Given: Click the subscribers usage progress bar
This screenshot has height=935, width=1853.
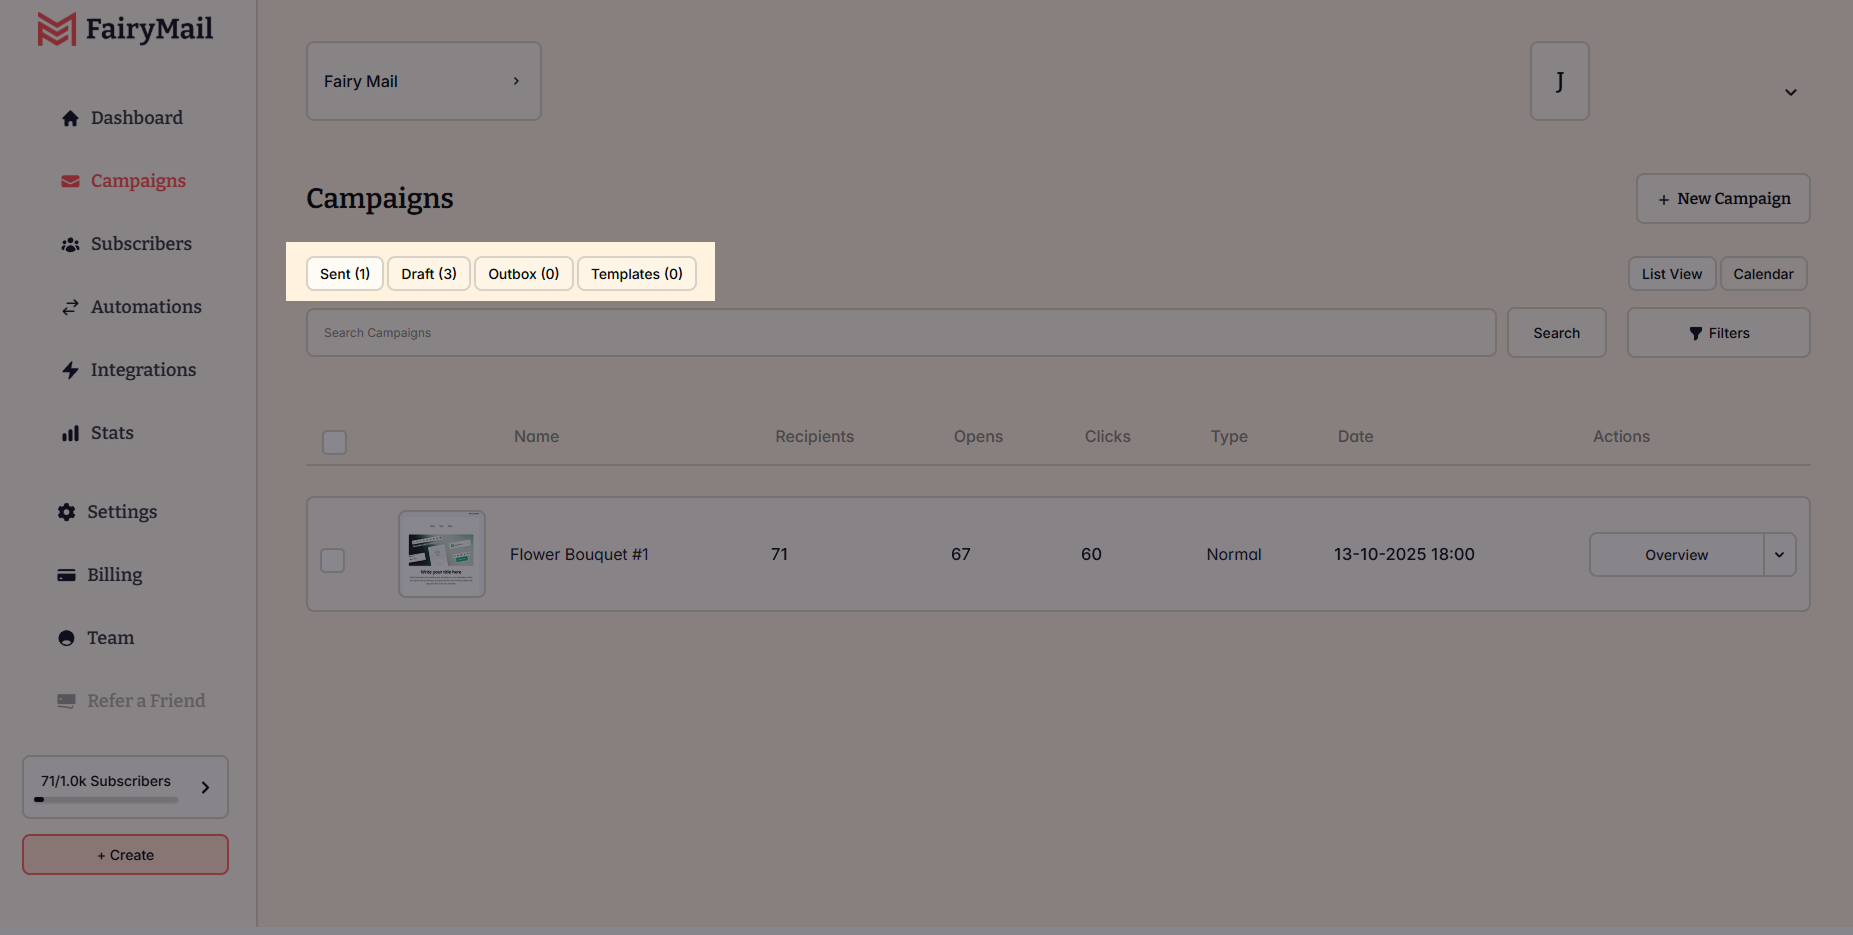Looking at the screenshot, I should (106, 800).
